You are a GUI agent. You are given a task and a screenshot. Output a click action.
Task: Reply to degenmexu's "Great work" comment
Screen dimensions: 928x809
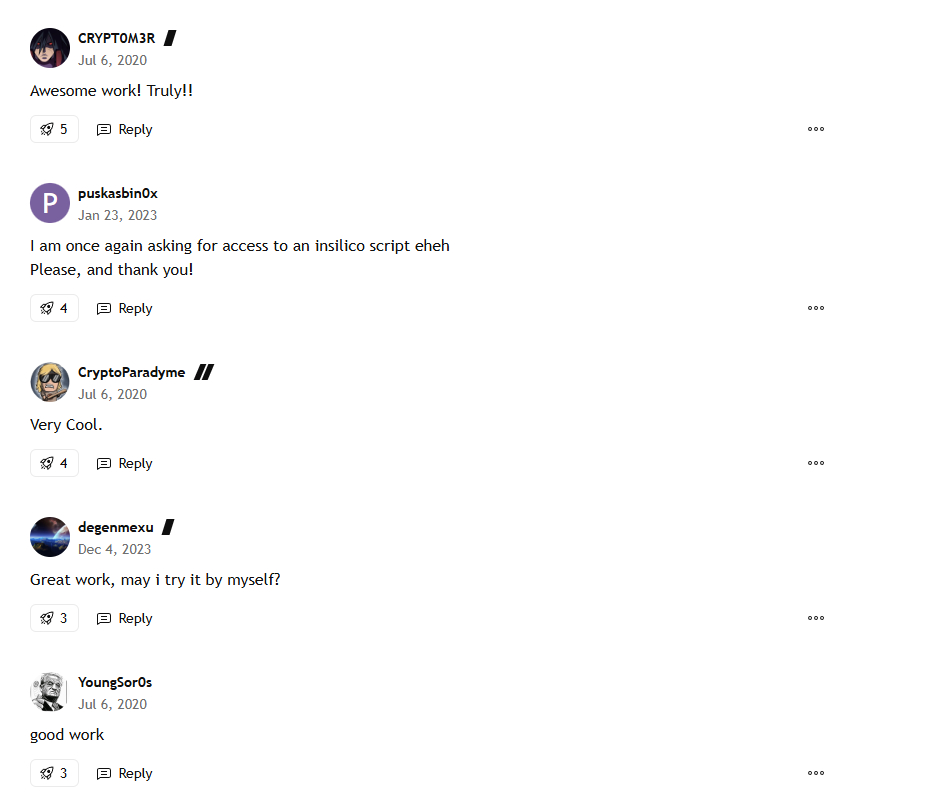[125, 618]
